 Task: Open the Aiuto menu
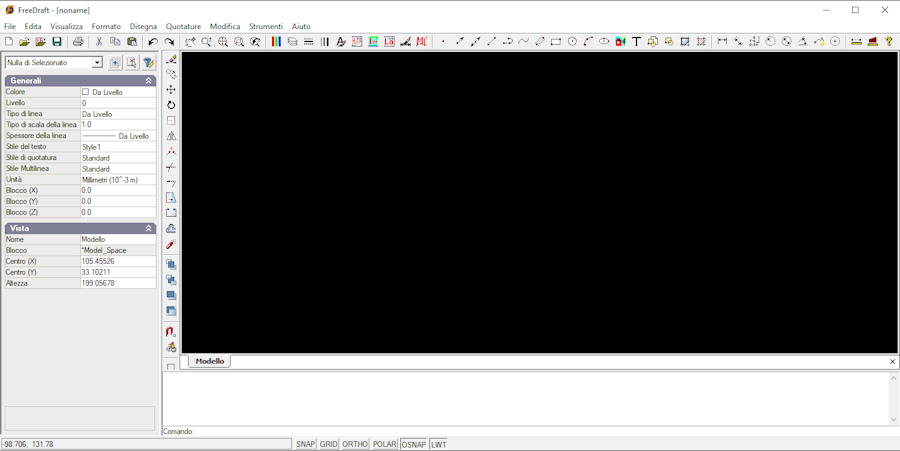(301, 26)
